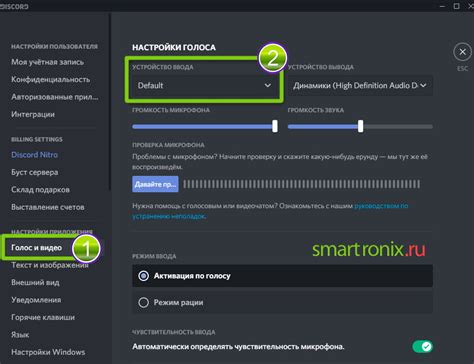Viewport: 474px width, 364px height.
Task: Go to Моя учётная запись
Action: [x=48, y=62]
